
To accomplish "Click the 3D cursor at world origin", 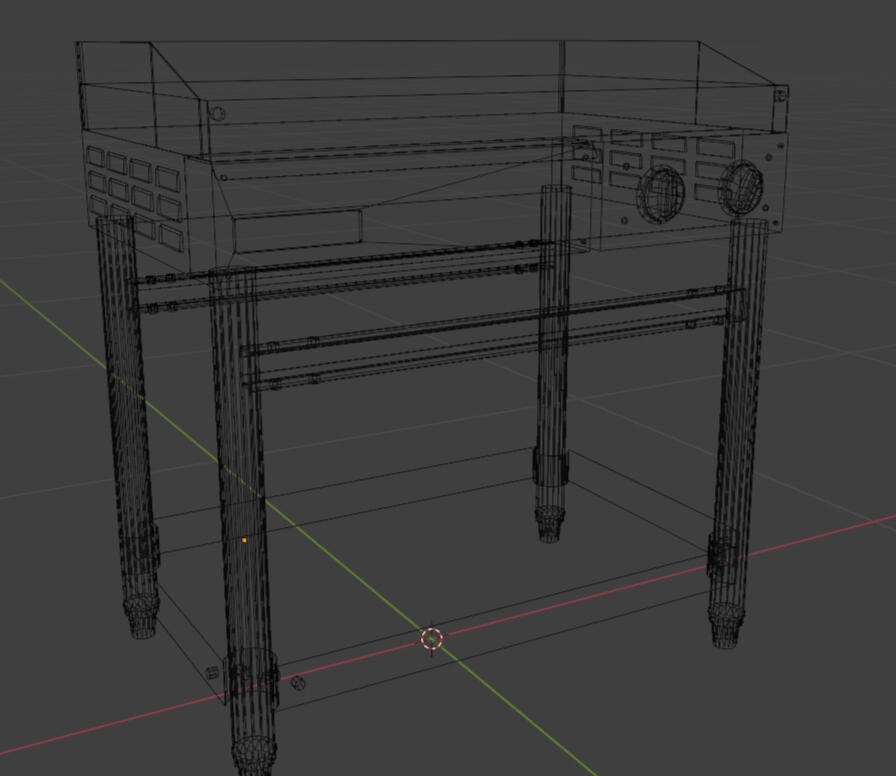I will 431,638.
